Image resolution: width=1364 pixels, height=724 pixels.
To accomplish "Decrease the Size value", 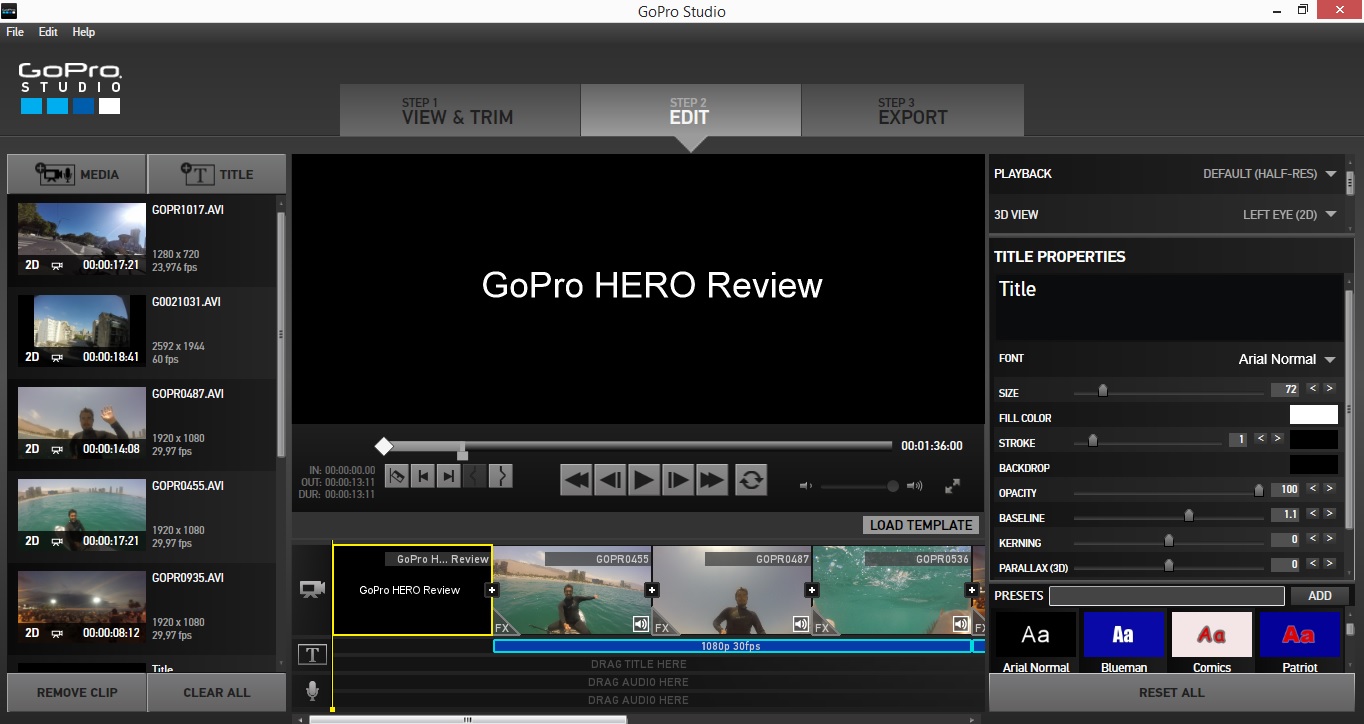I will 1313,388.
